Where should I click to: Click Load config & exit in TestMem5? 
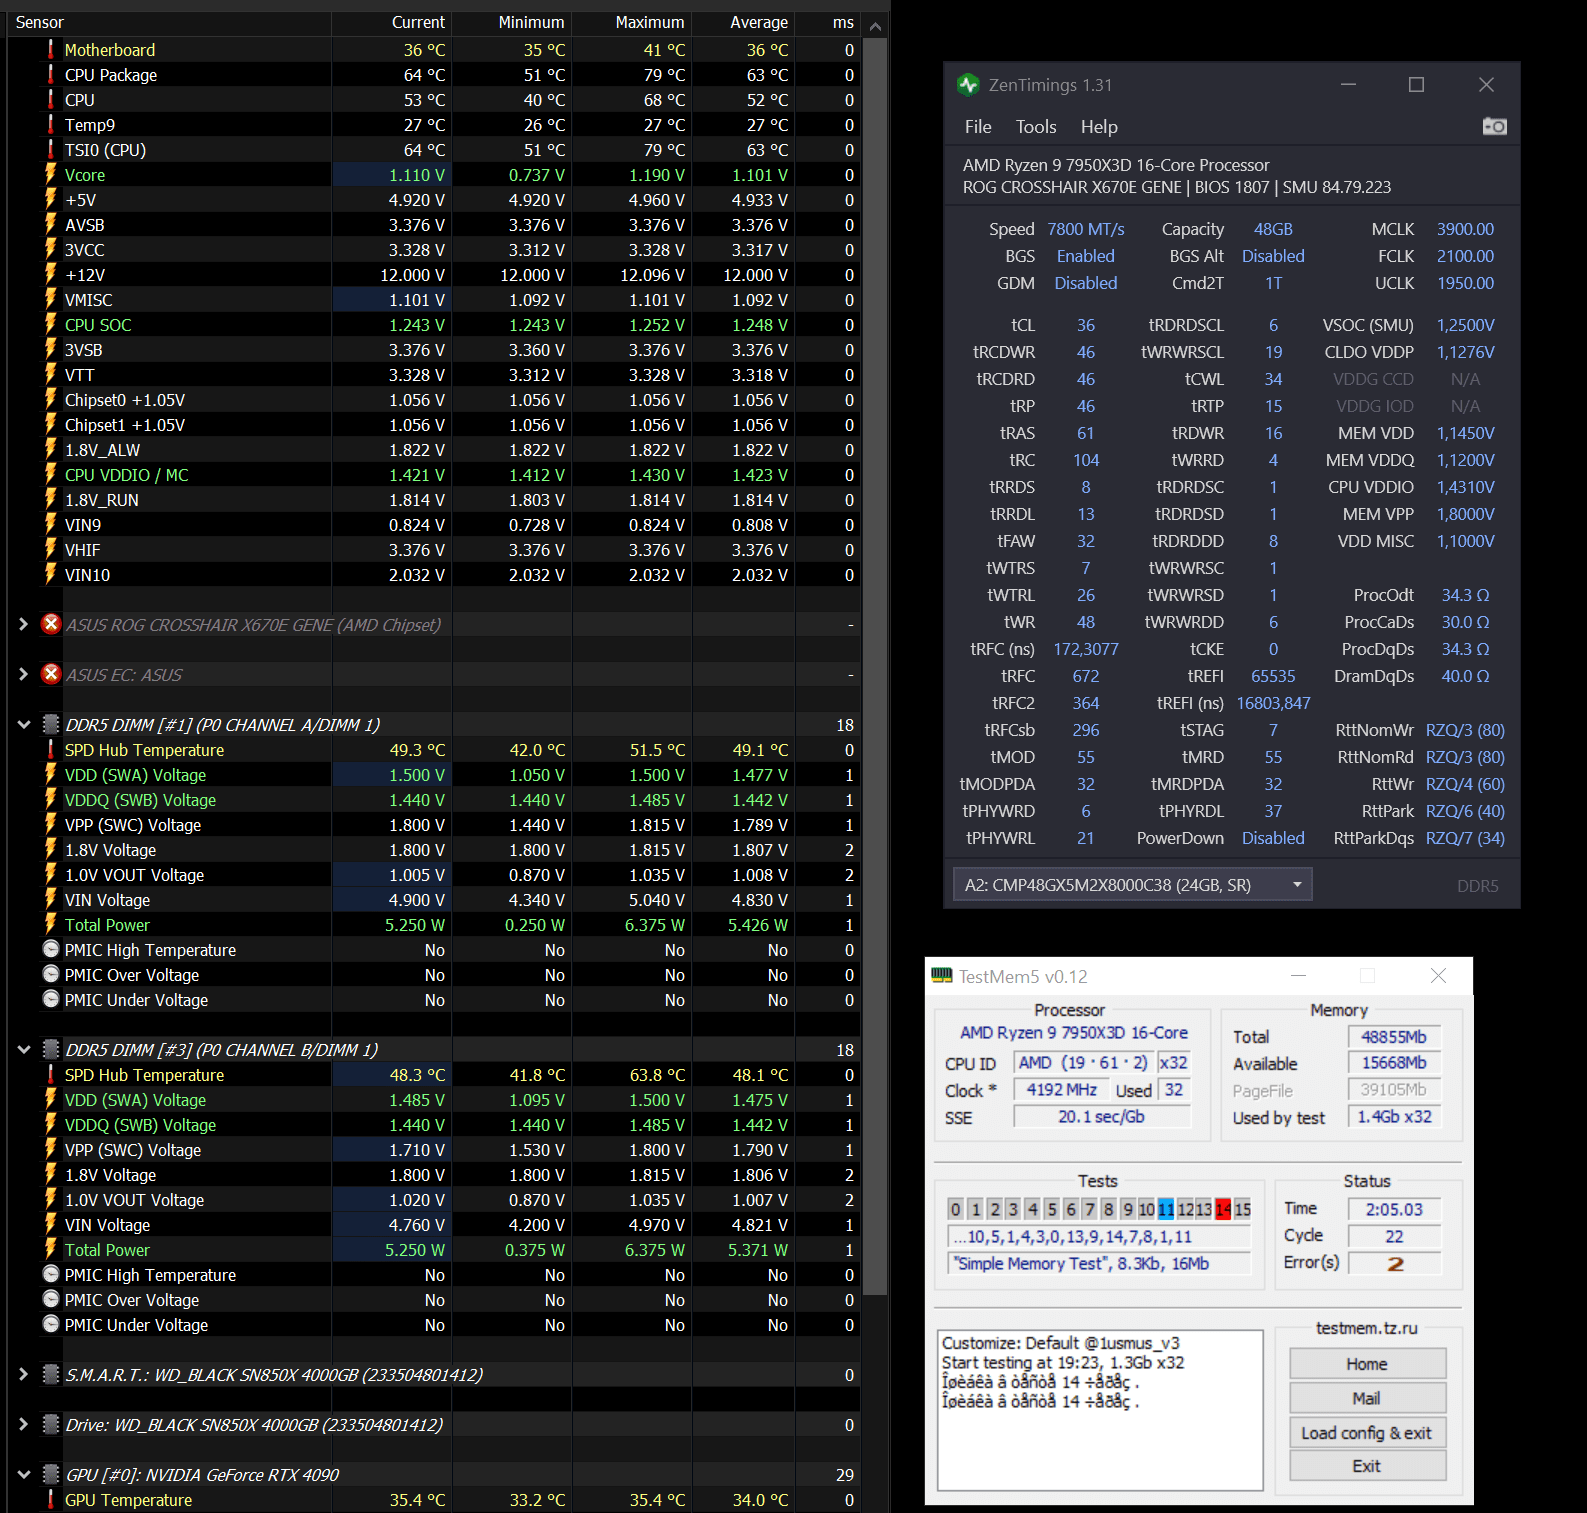coord(1367,1433)
